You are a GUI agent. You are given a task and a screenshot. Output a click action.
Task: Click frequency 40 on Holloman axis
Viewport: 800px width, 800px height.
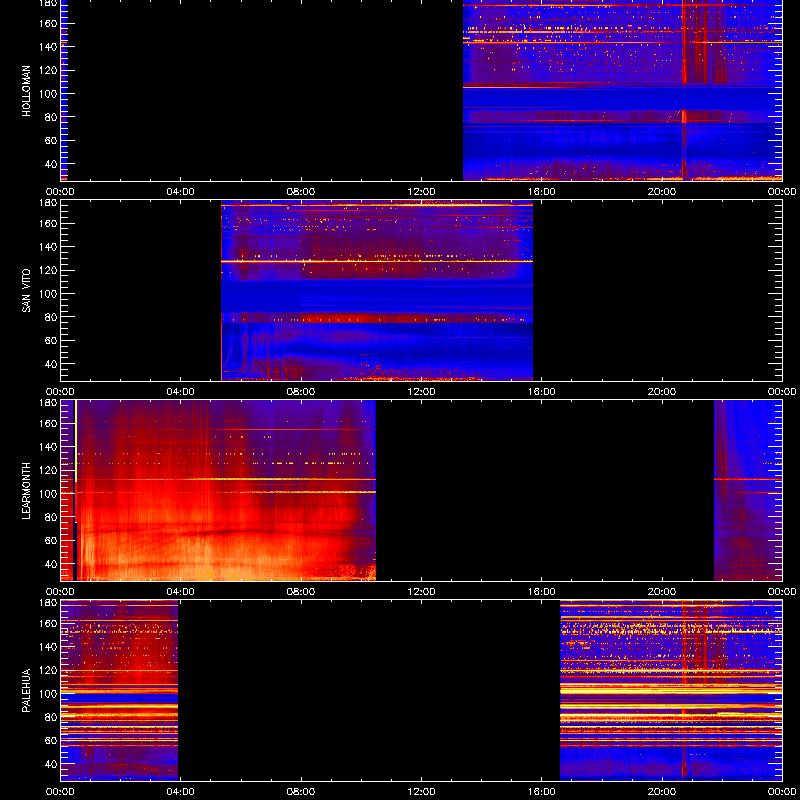click(x=52, y=164)
